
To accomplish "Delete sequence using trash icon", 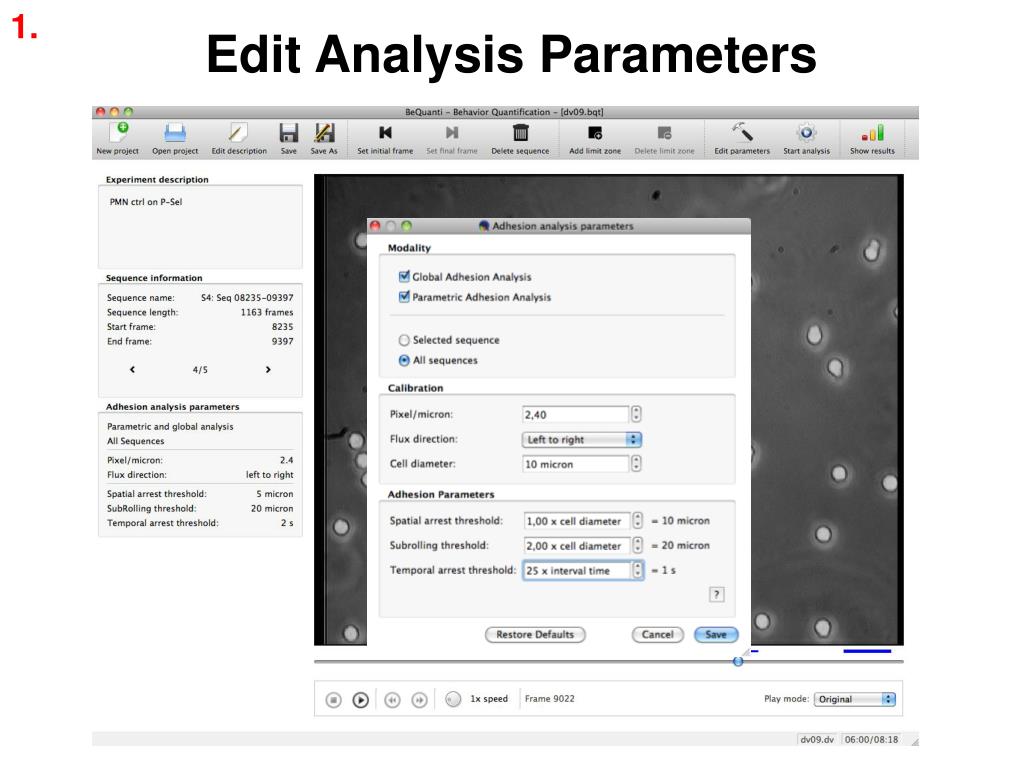I will (520, 133).
